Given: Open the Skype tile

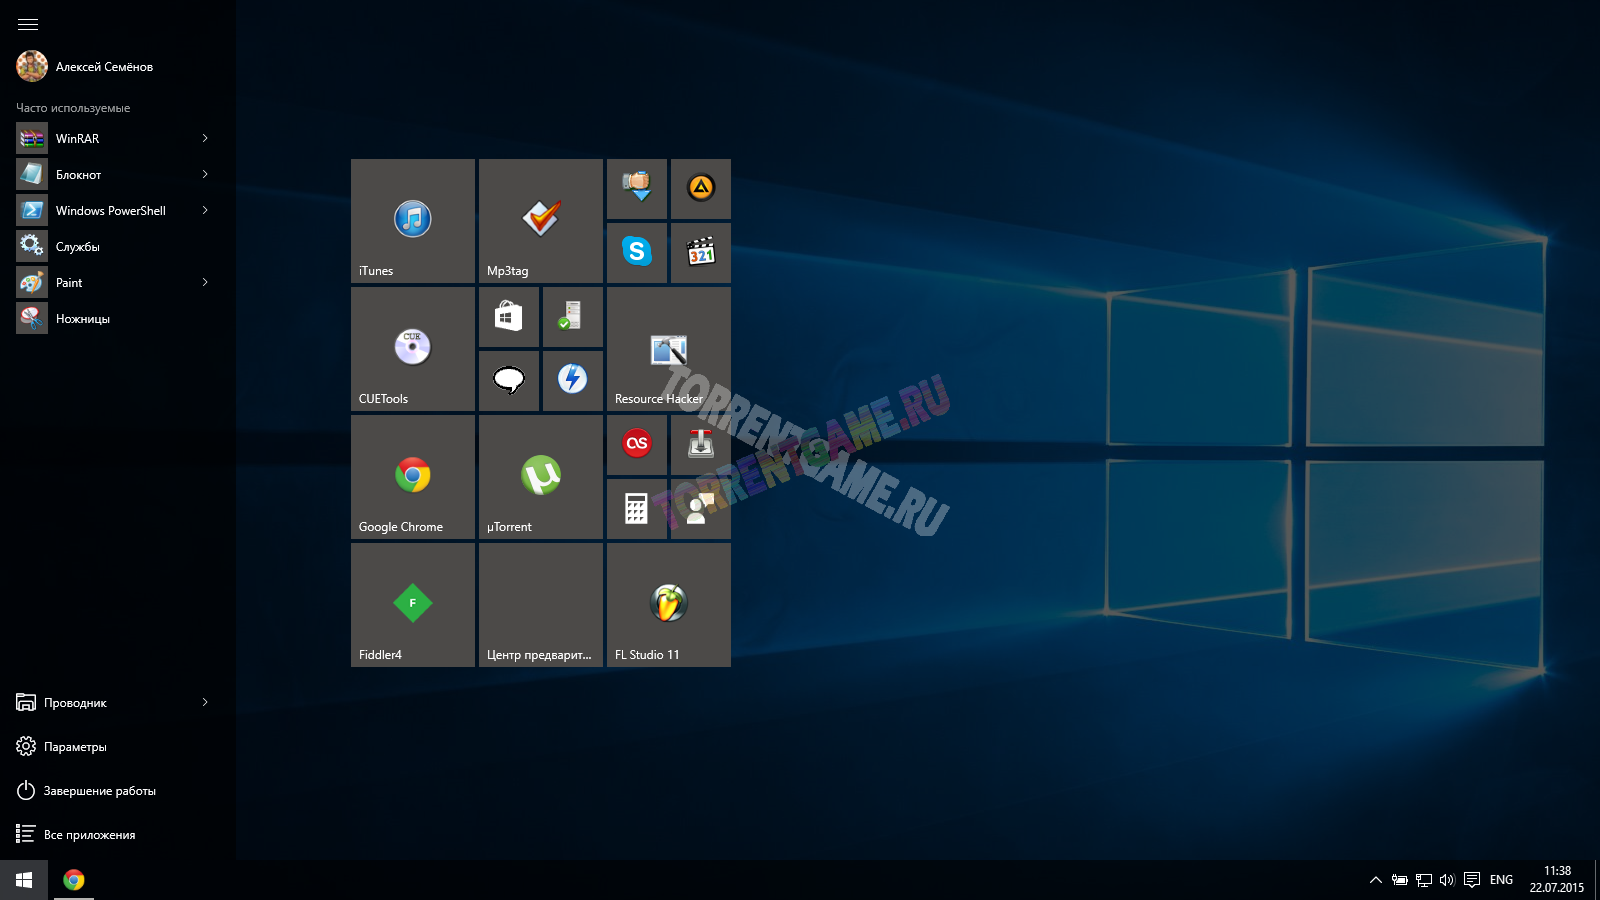Looking at the screenshot, I should [x=636, y=252].
